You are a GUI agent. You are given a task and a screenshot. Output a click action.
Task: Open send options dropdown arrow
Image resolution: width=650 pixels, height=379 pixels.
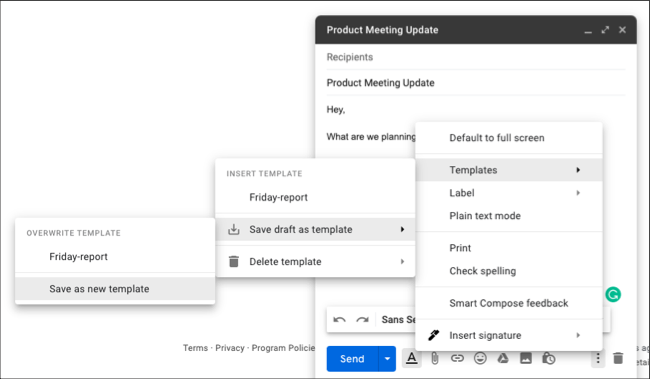387,359
